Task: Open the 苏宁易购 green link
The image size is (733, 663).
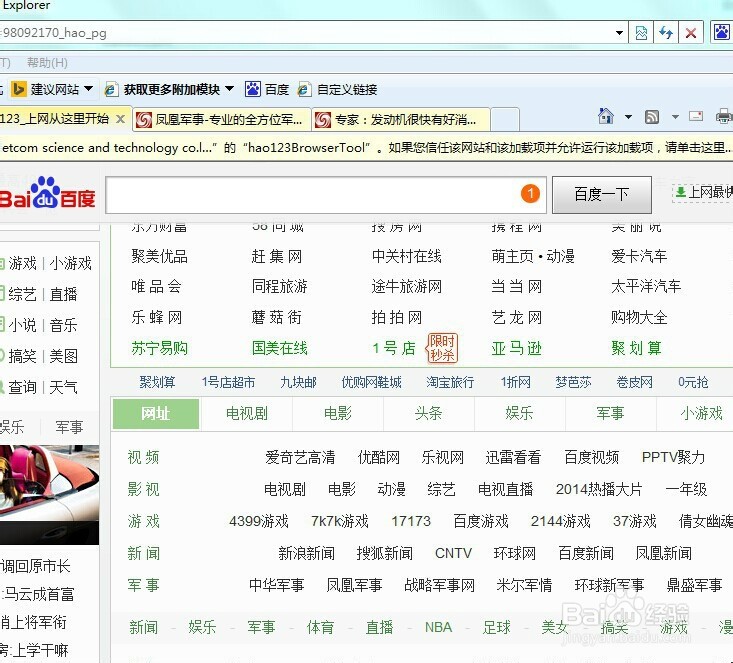Action: [159, 348]
